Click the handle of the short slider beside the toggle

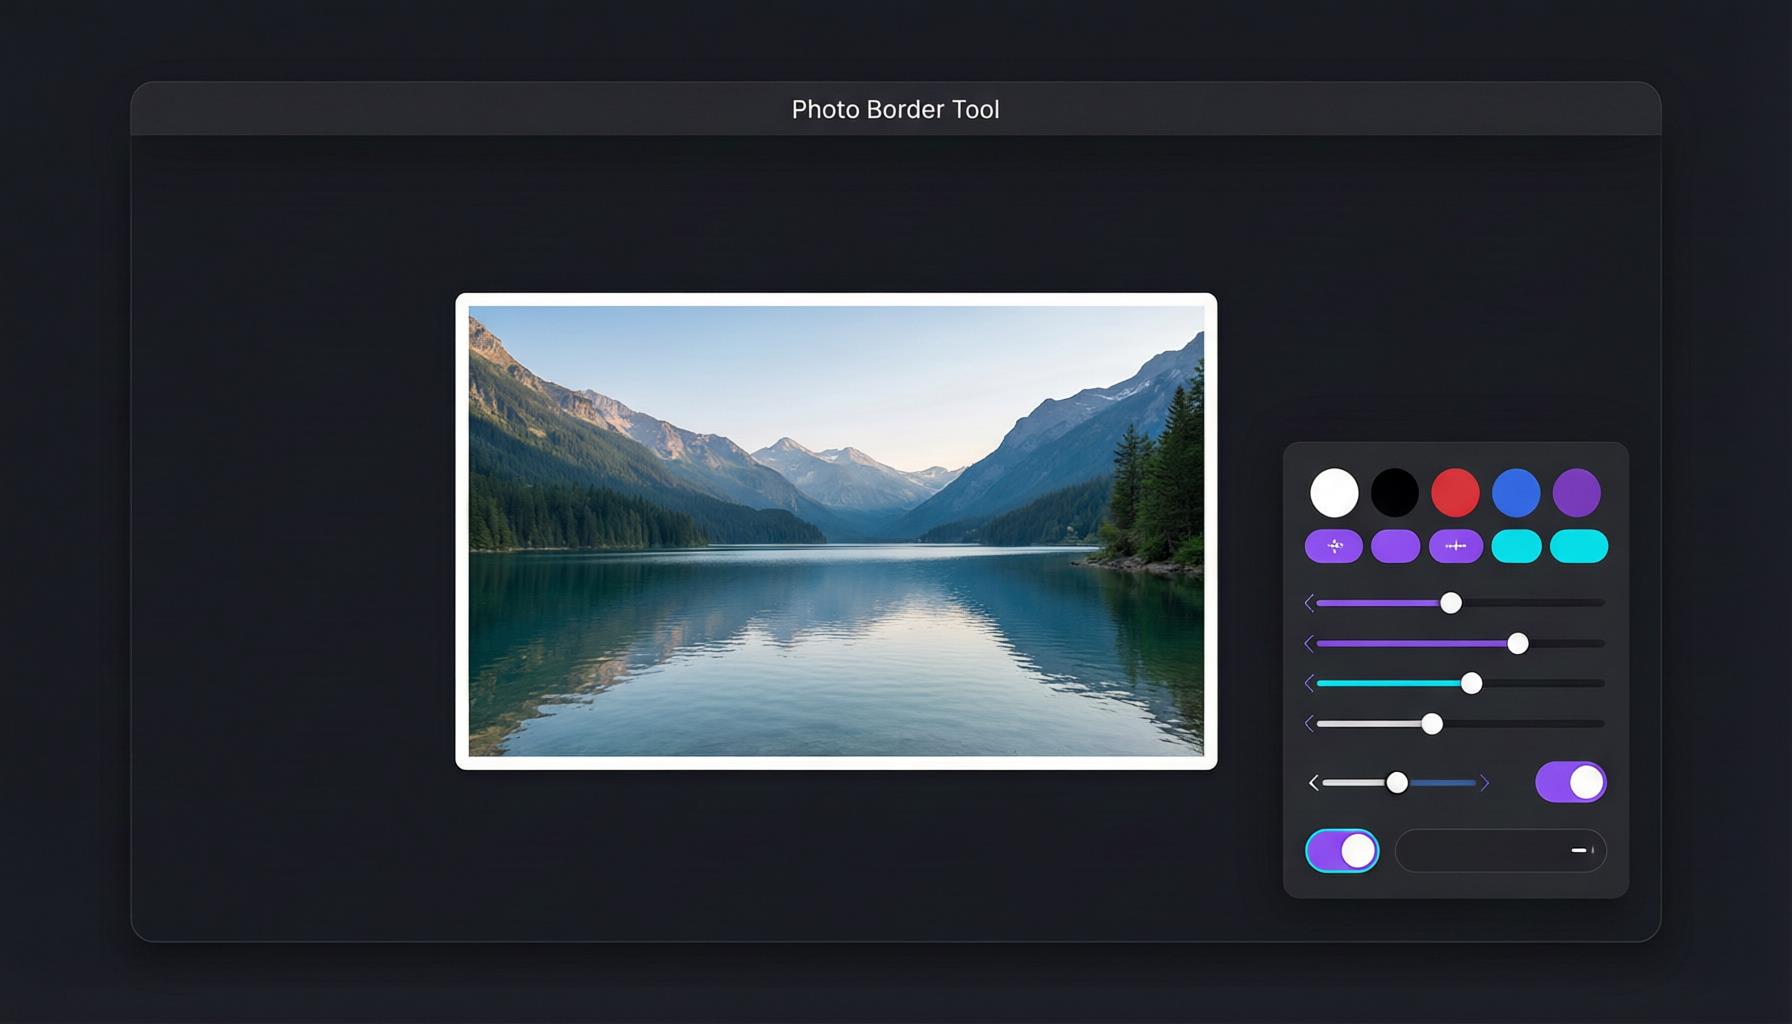(x=1397, y=783)
